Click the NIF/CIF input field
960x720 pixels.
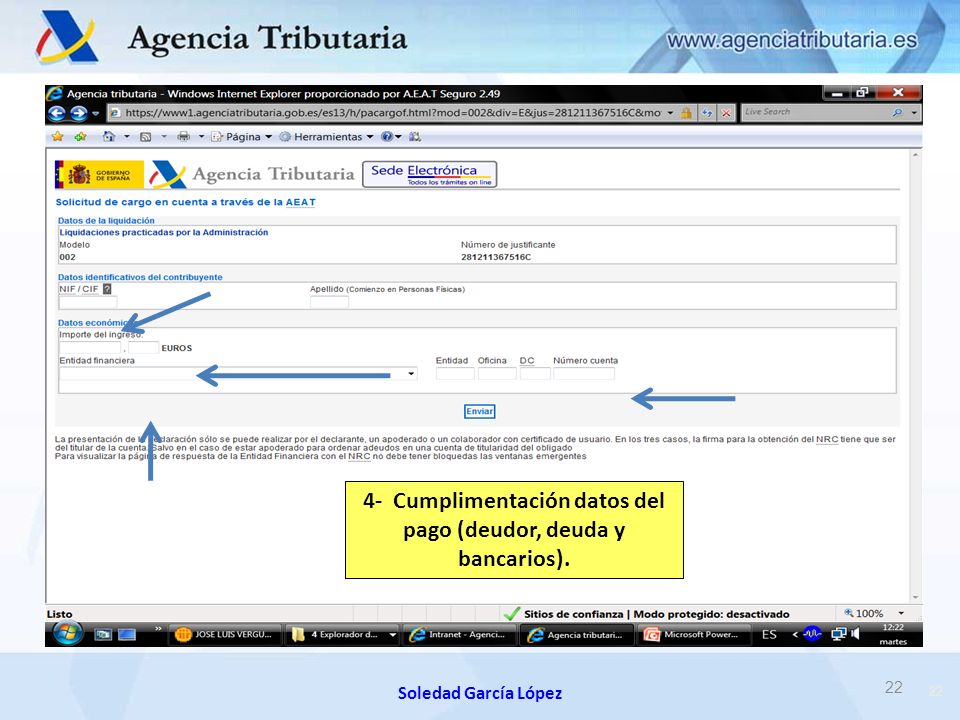[x=88, y=302]
